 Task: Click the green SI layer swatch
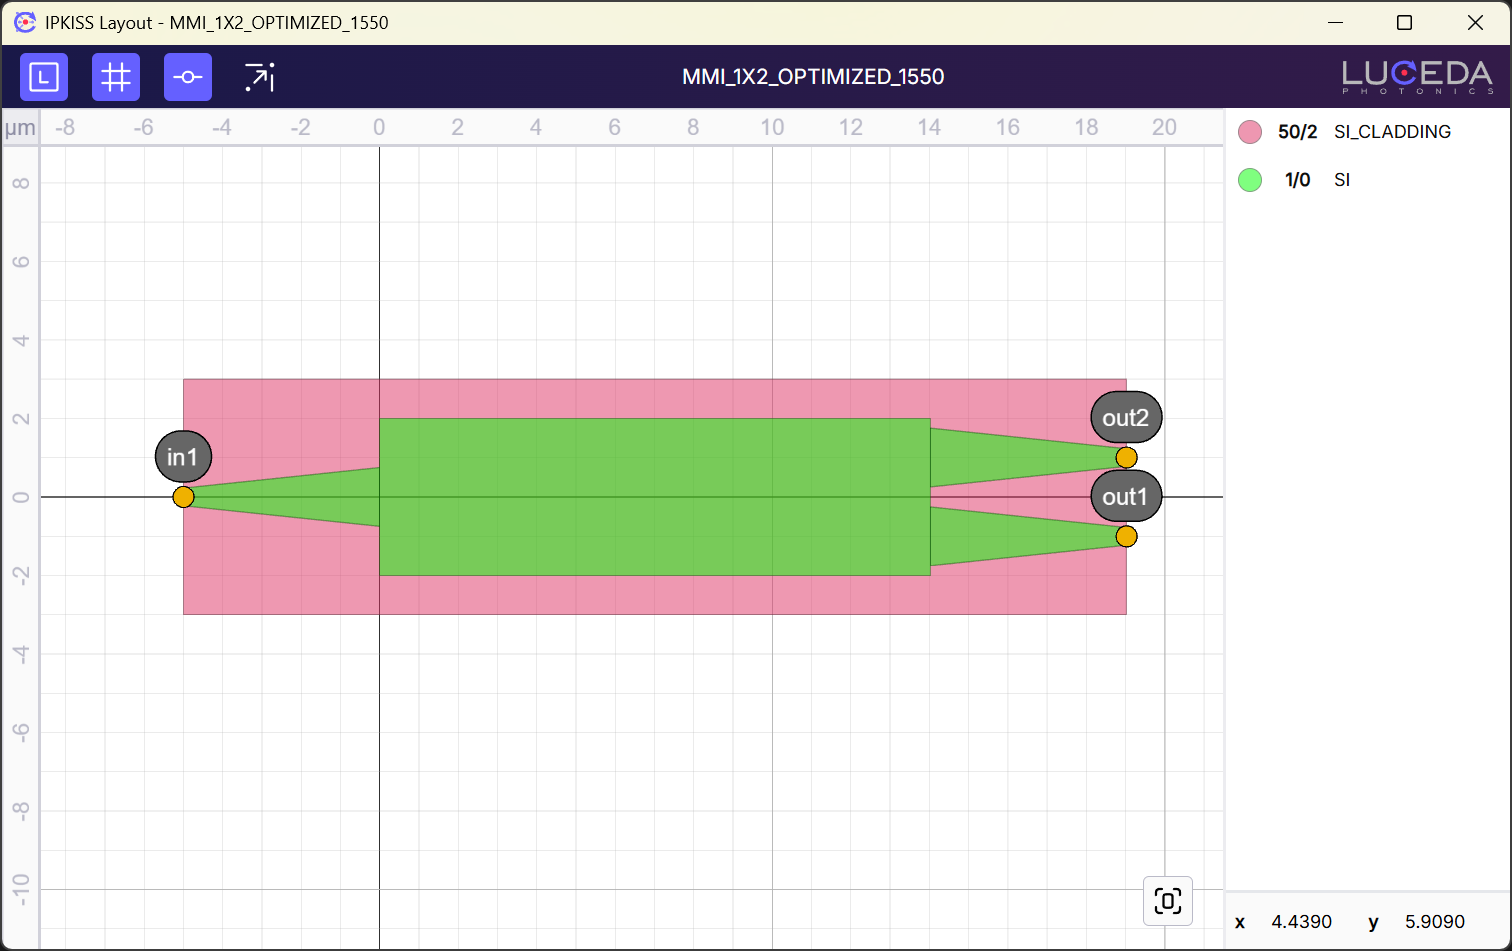click(1250, 180)
